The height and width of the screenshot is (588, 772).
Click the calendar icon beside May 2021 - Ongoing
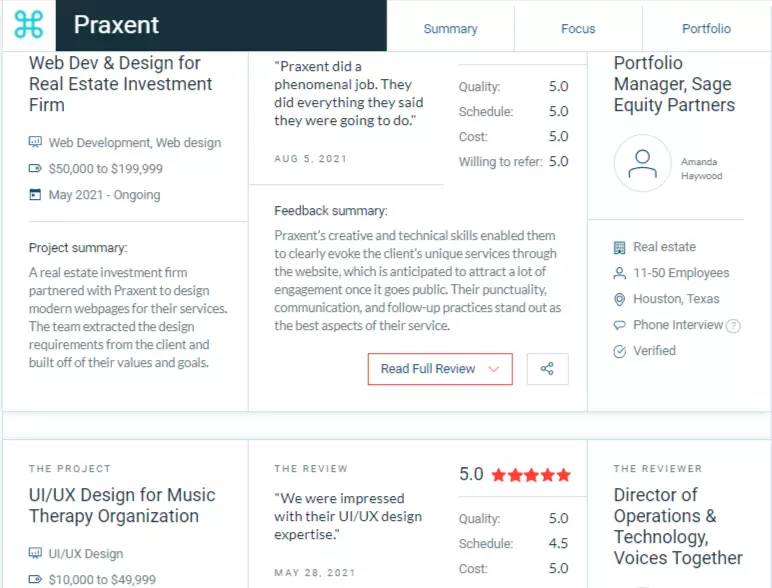pyautogui.click(x=35, y=195)
